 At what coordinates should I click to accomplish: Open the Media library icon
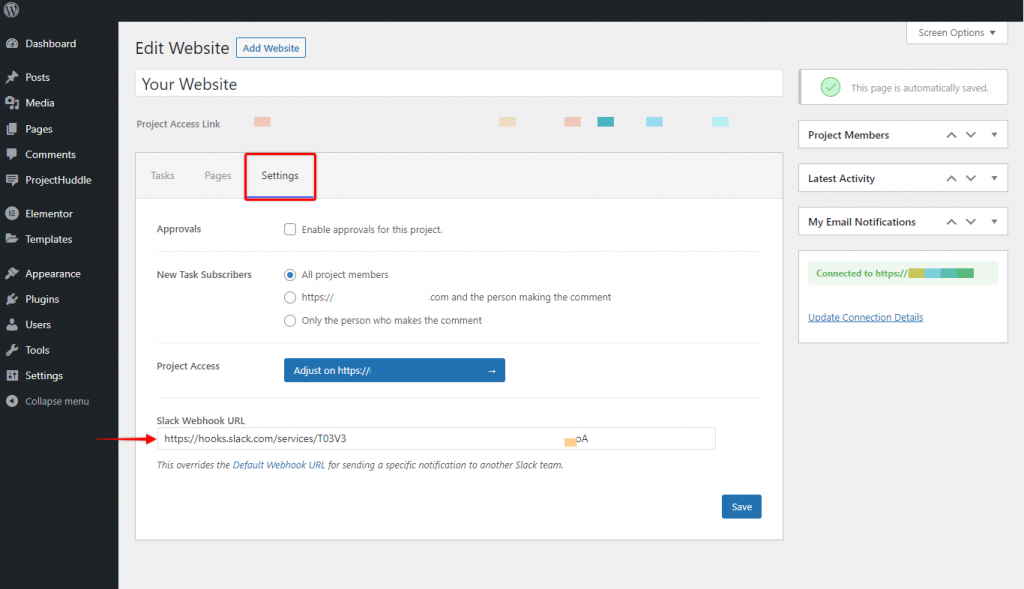tap(14, 103)
